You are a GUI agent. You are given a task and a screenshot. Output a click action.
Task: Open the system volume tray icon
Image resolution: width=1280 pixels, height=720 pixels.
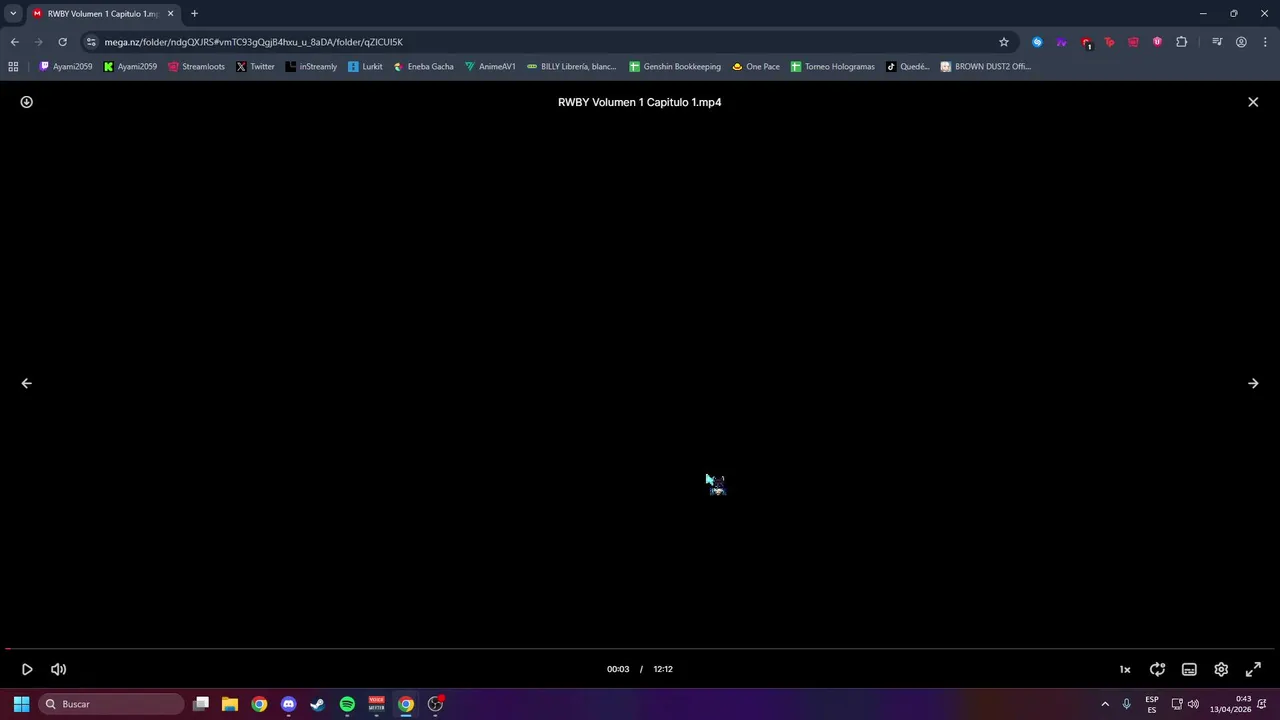pyautogui.click(x=1193, y=704)
